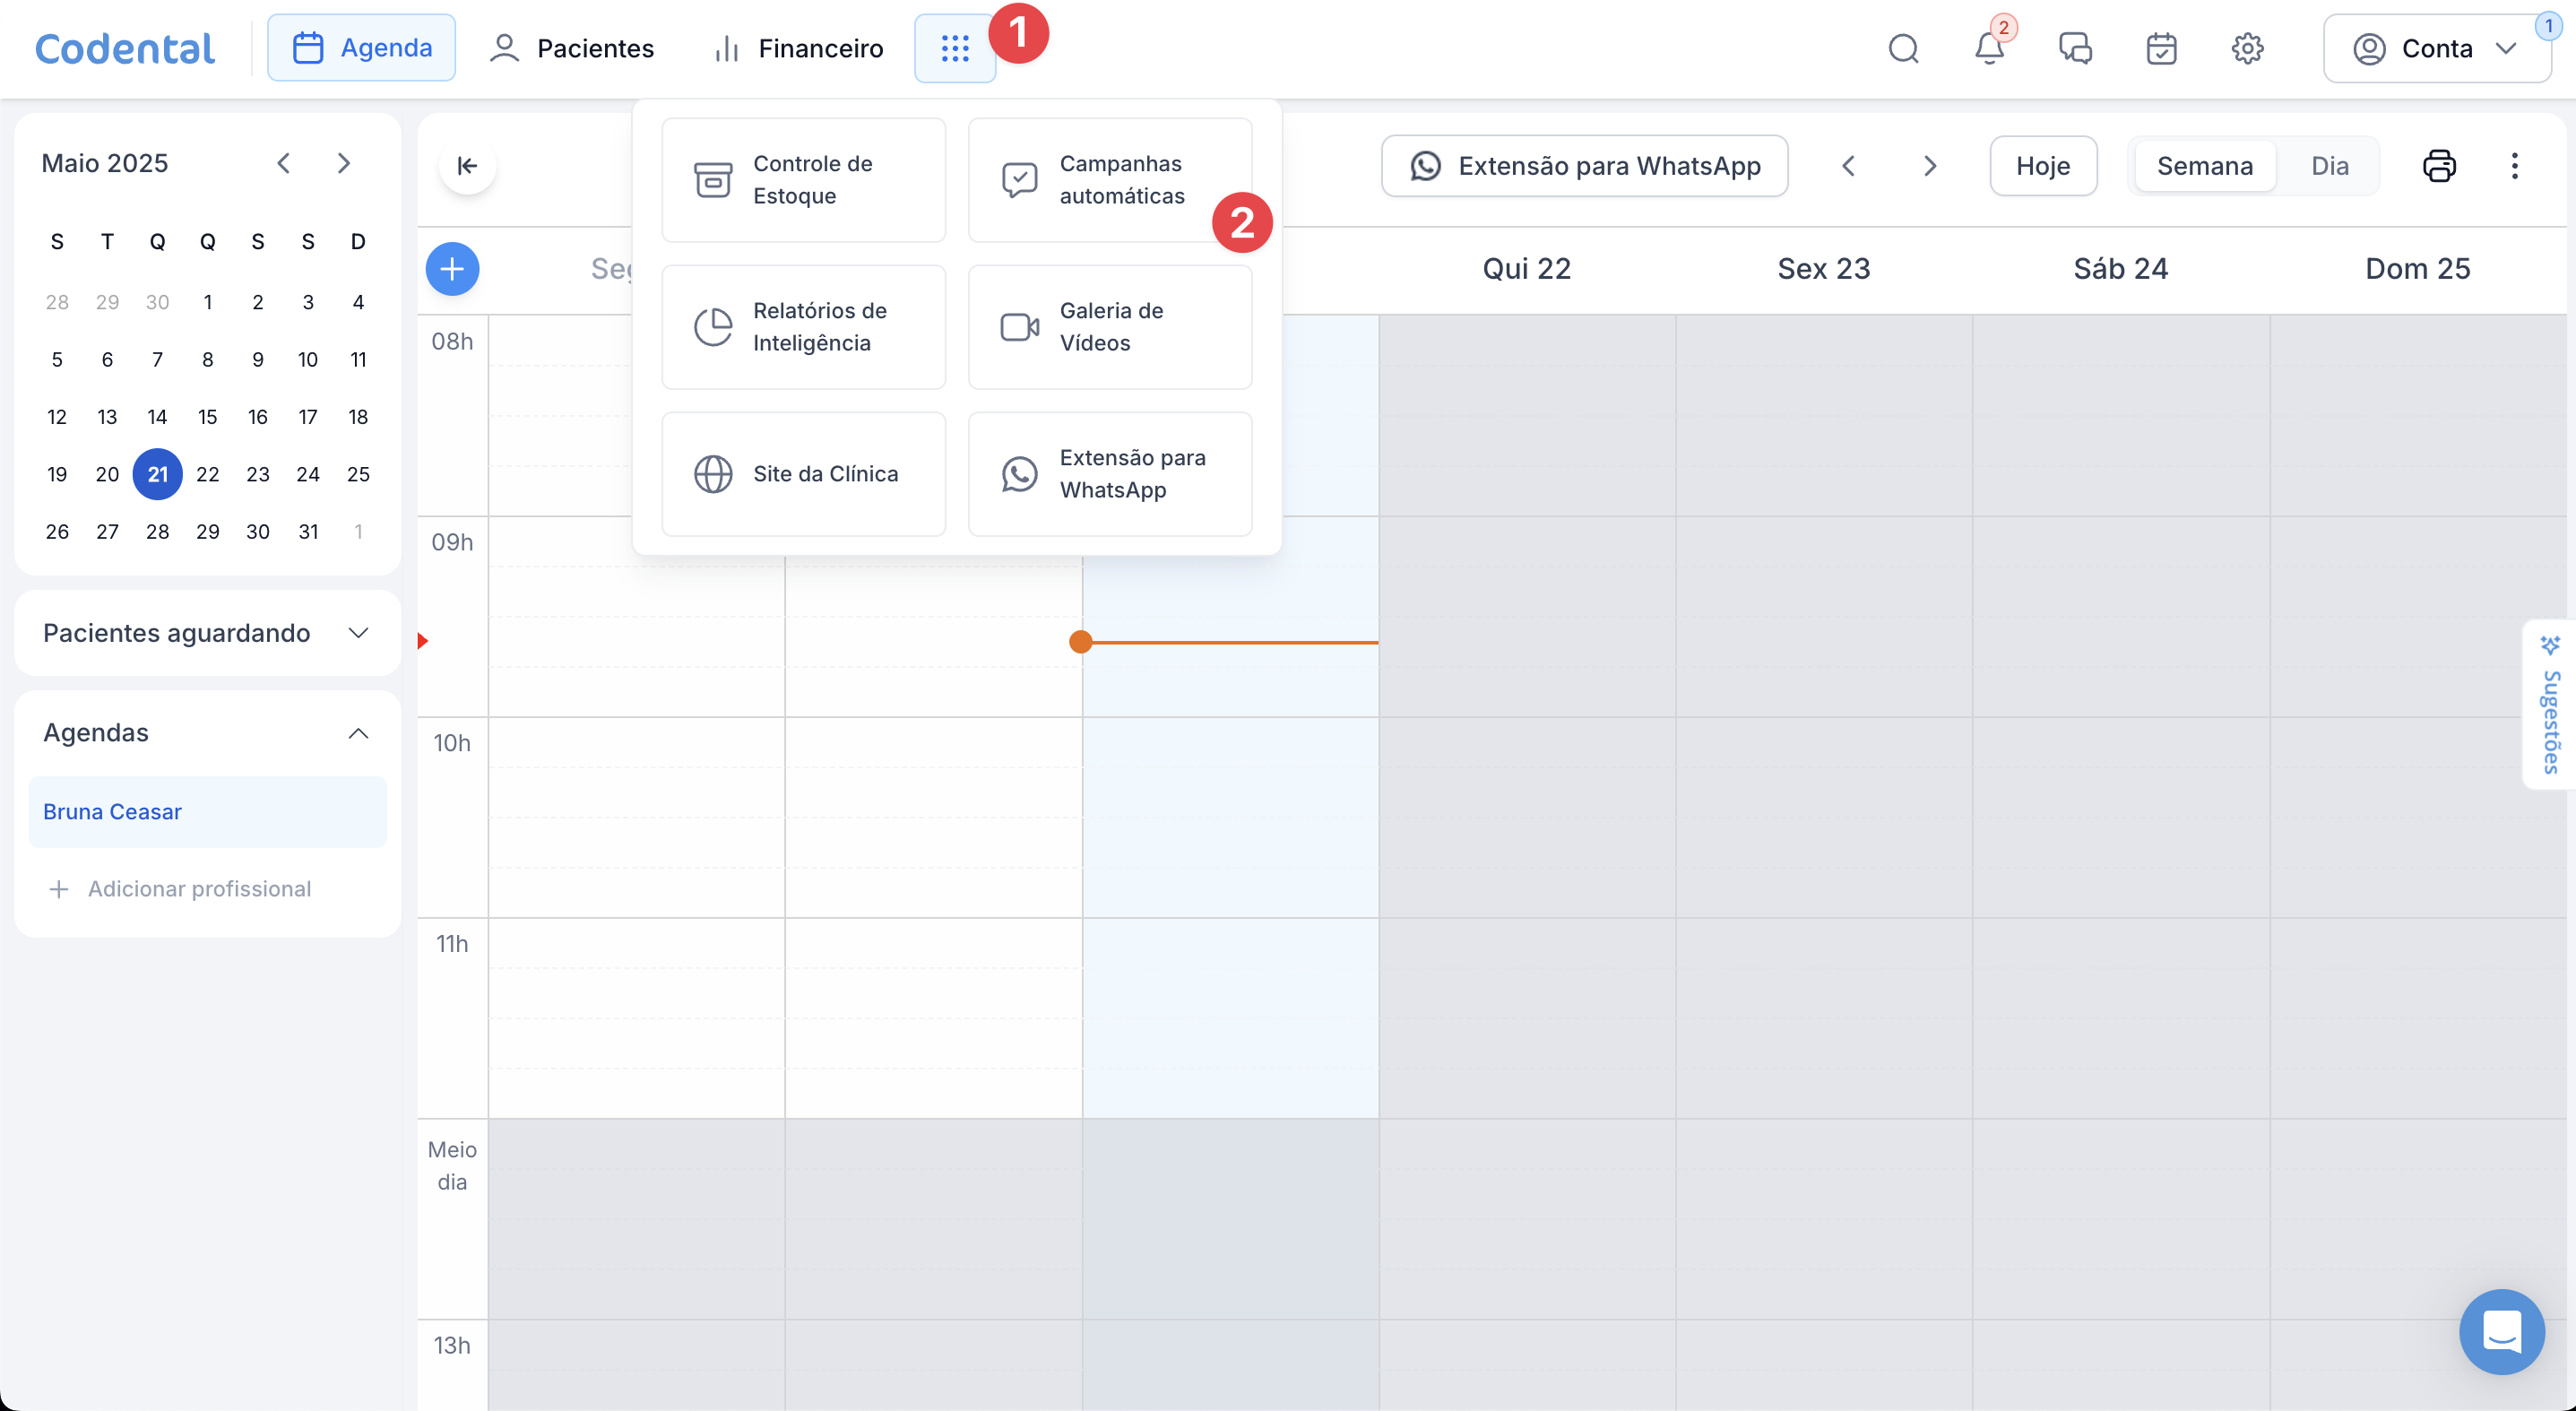Select day 28 in May mini calendar

[157, 532]
